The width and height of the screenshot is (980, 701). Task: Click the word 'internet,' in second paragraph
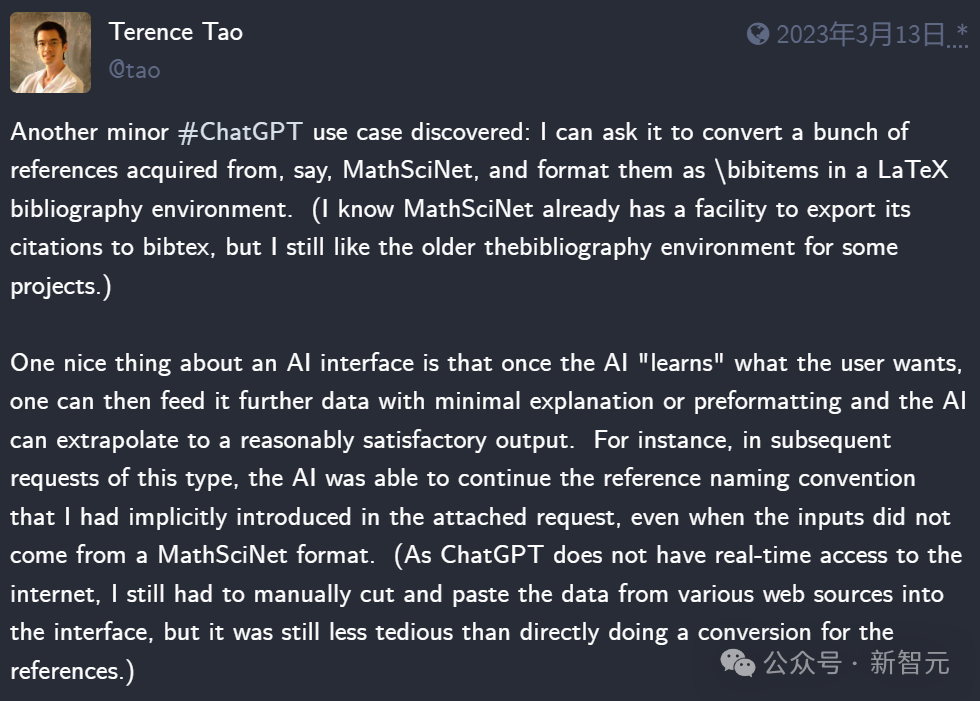tap(55, 594)
